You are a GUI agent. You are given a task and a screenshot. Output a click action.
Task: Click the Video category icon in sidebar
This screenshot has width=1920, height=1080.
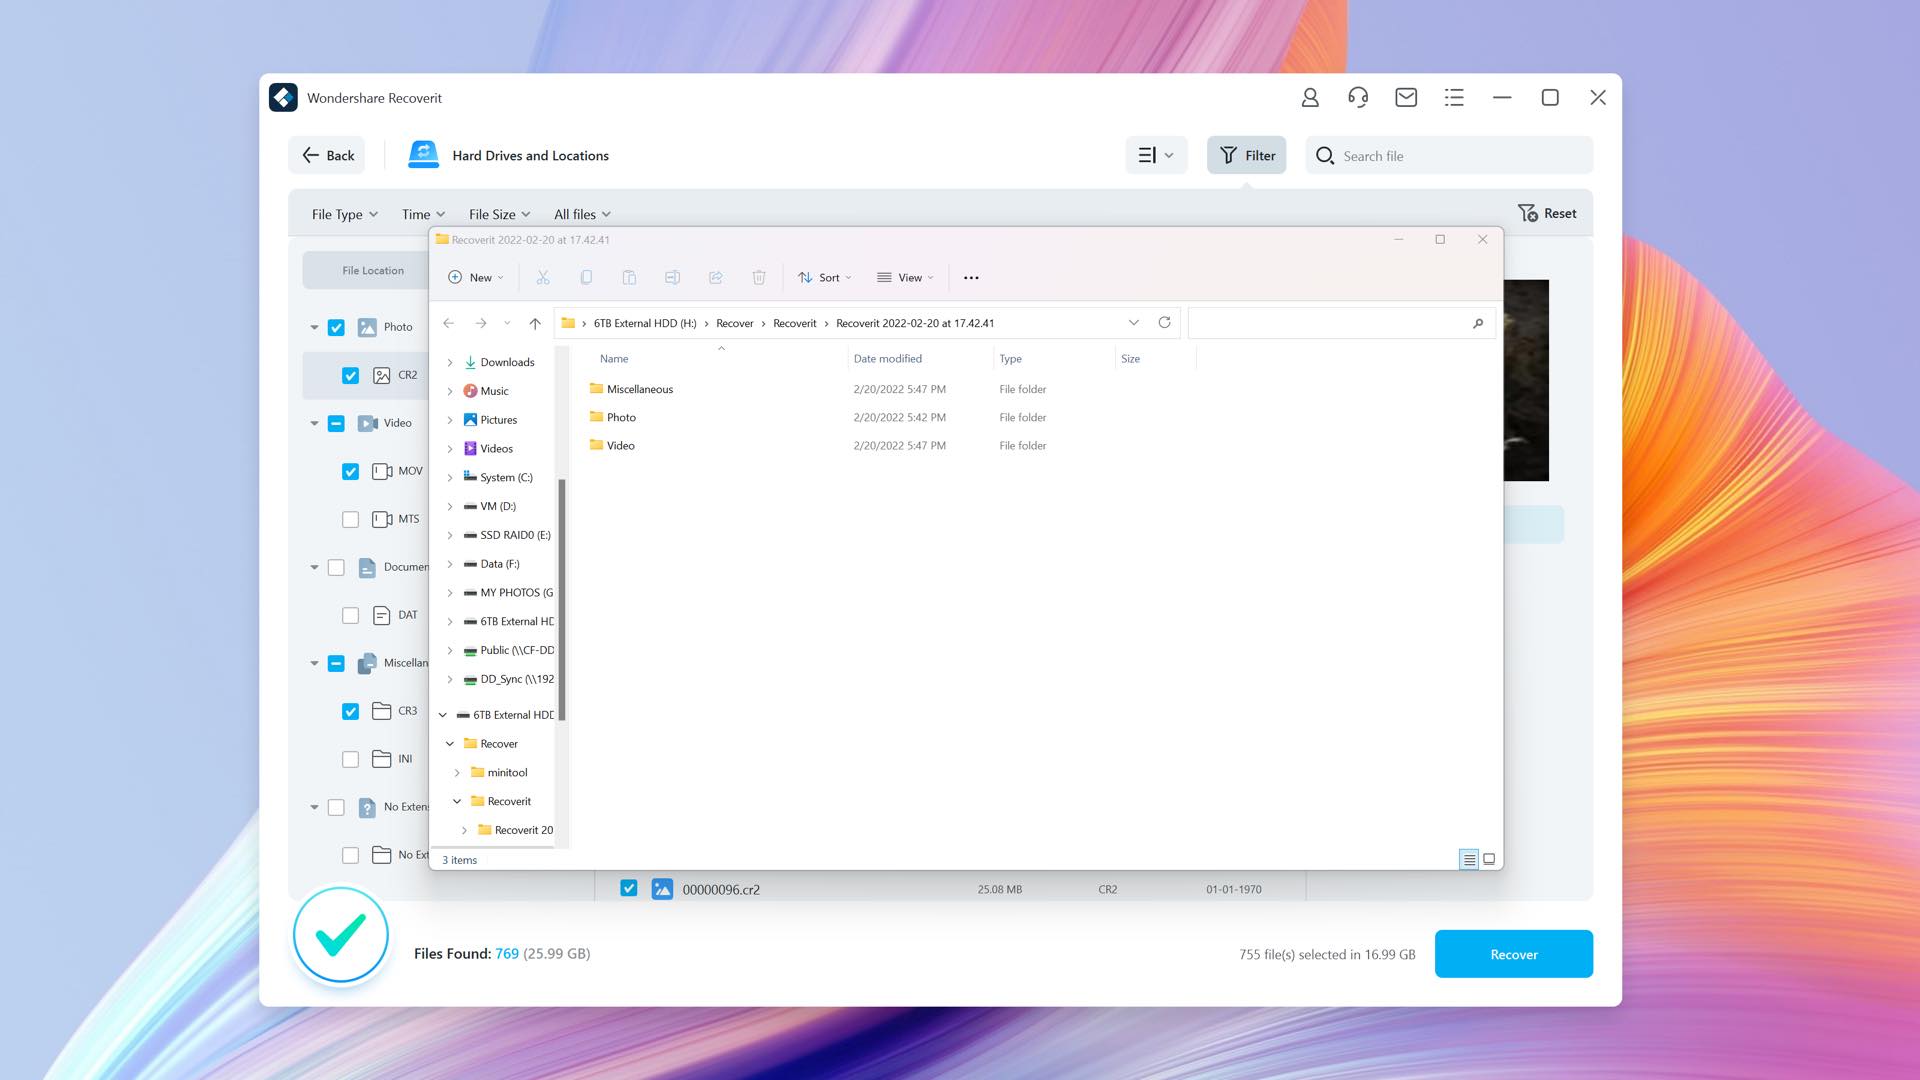click(367, 423)
